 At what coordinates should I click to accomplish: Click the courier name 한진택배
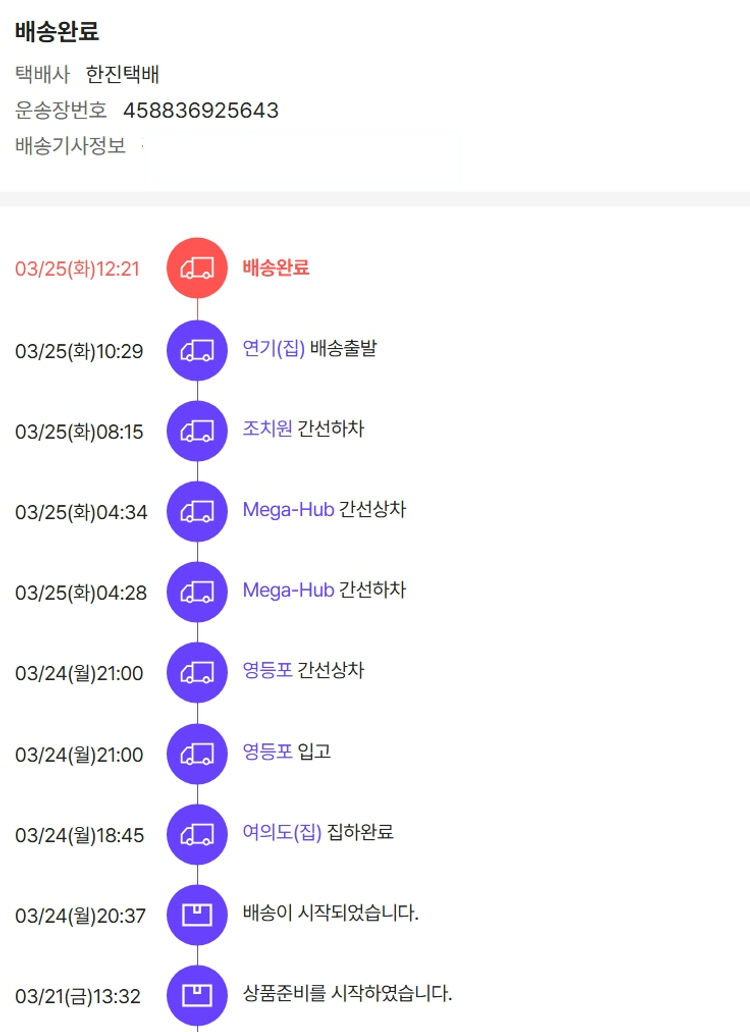(x=123, y=74)
